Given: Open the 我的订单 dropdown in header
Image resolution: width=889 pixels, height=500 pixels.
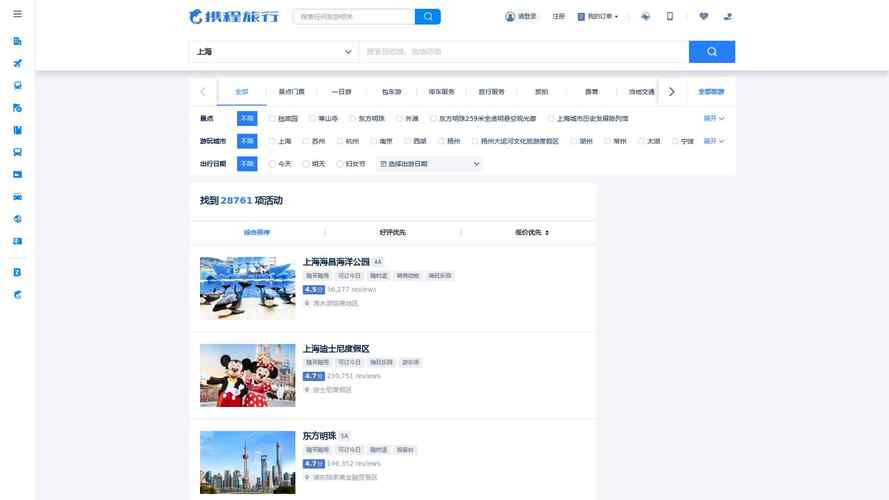Looking at the screenshot, I should click(598, 16).
